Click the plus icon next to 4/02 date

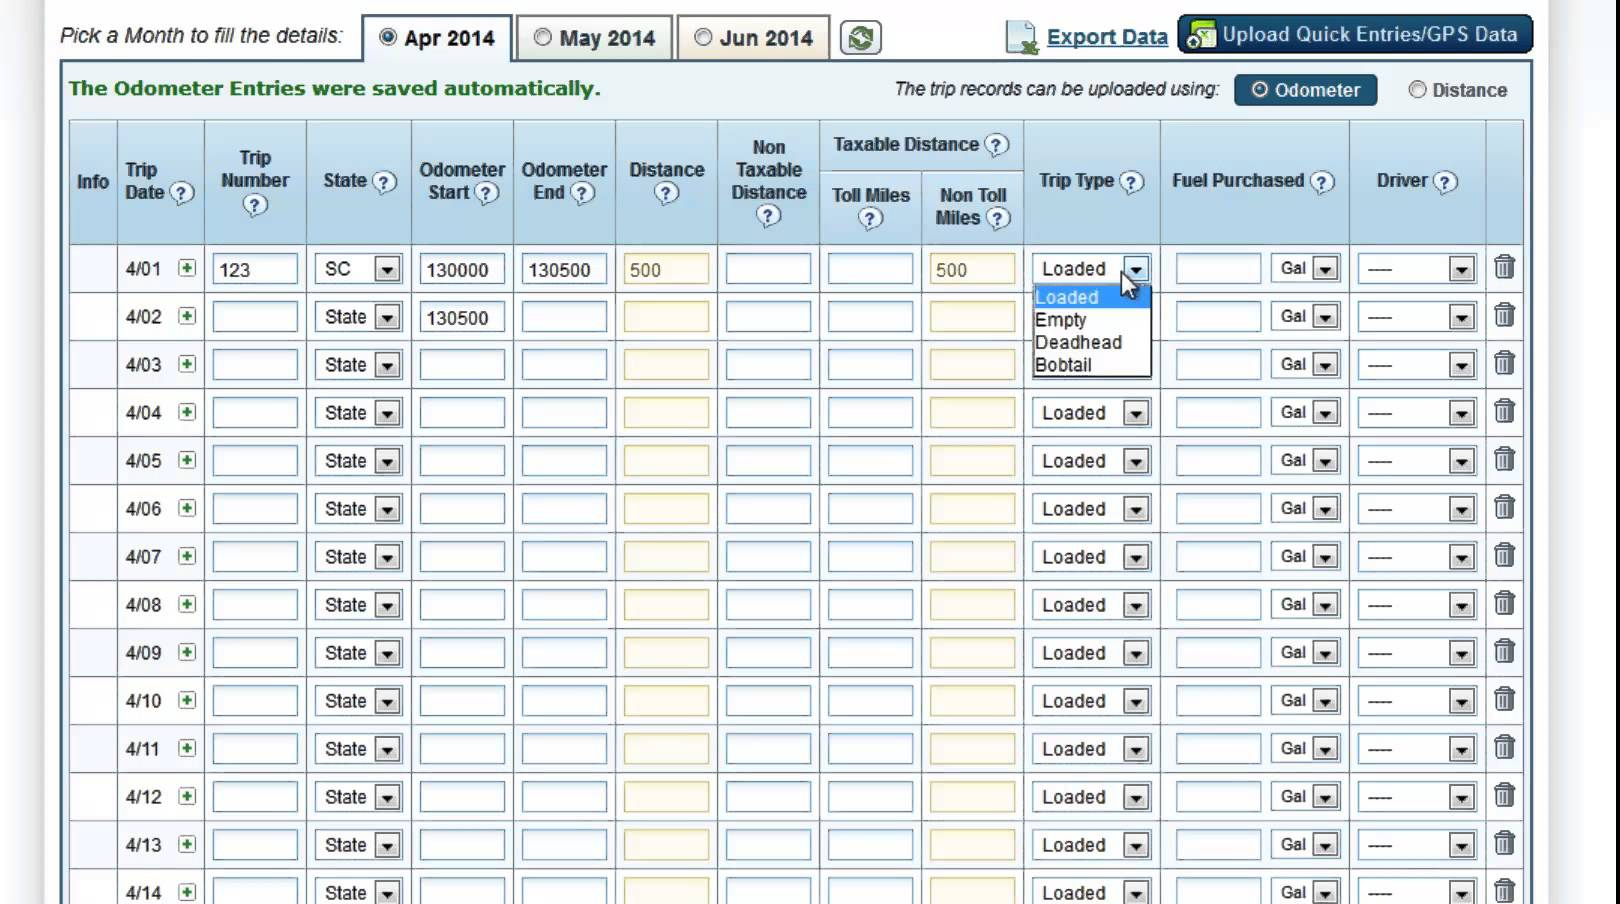(x=187, y=316)
